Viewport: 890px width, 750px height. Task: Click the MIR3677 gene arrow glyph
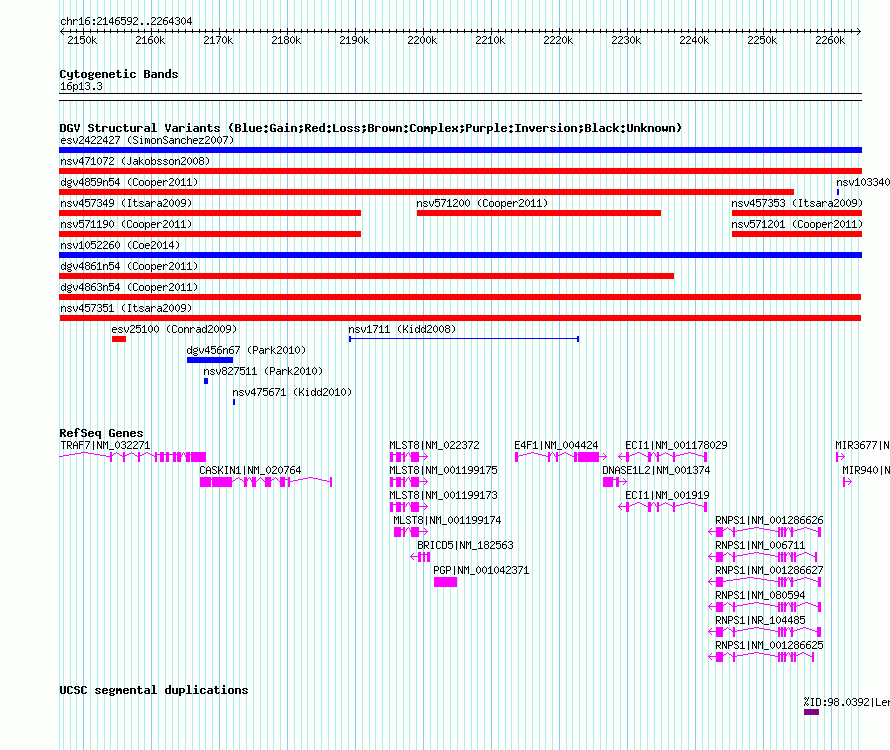click(x=840, y=457)
